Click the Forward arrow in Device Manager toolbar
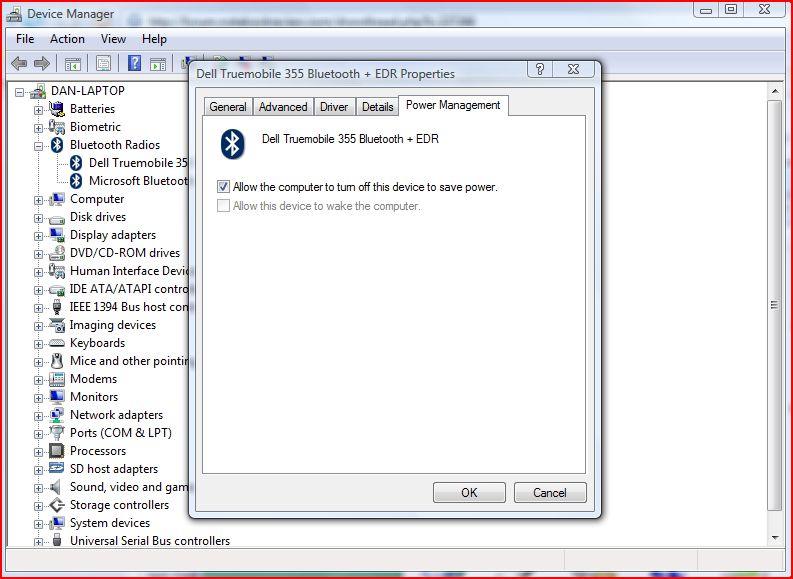The height and width of the screenshot is (579, 793). (41, 64)
